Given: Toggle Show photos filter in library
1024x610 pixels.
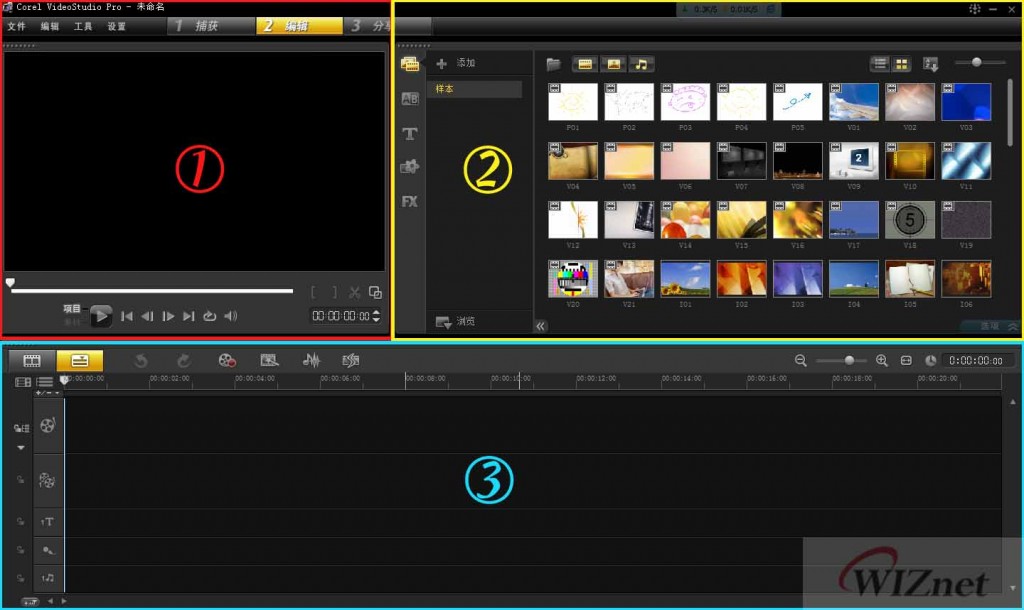Looking at the screenshot, I should coord(613,64).
